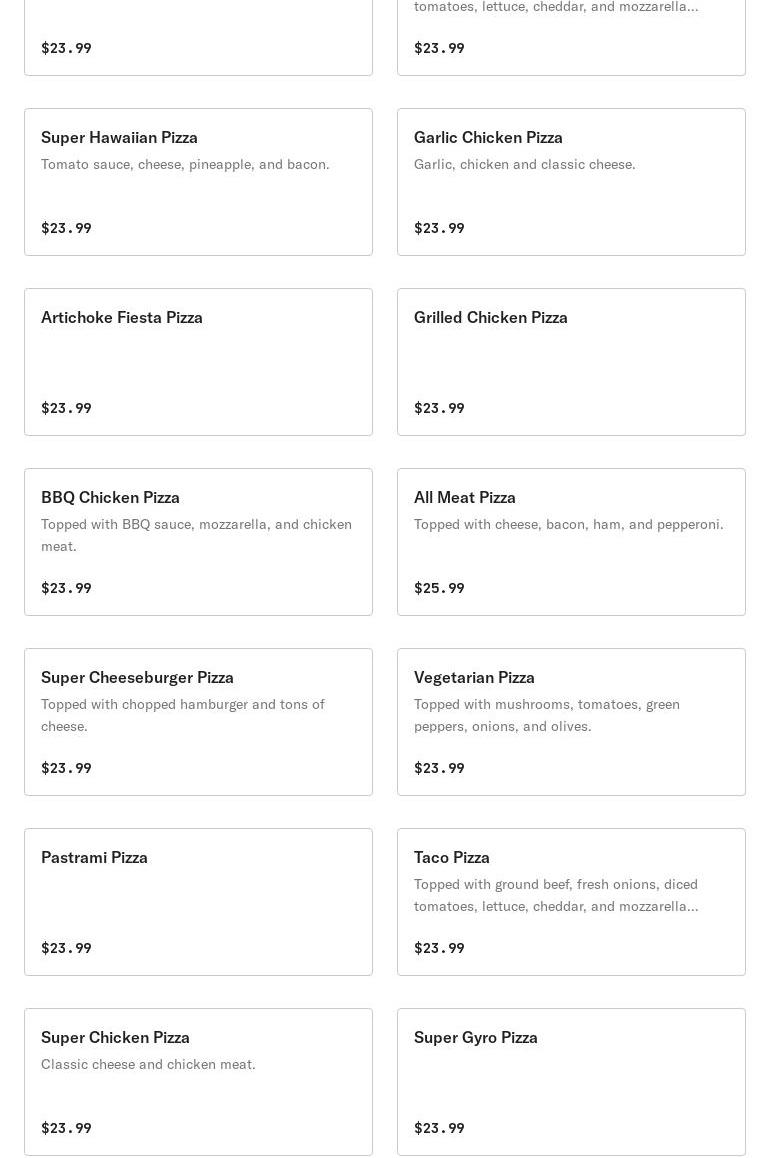The width and height of the screenshot is (770, 1158).
Task: Click the Vegetarian Pizza toppings description
Action: [x=547, y=715]
